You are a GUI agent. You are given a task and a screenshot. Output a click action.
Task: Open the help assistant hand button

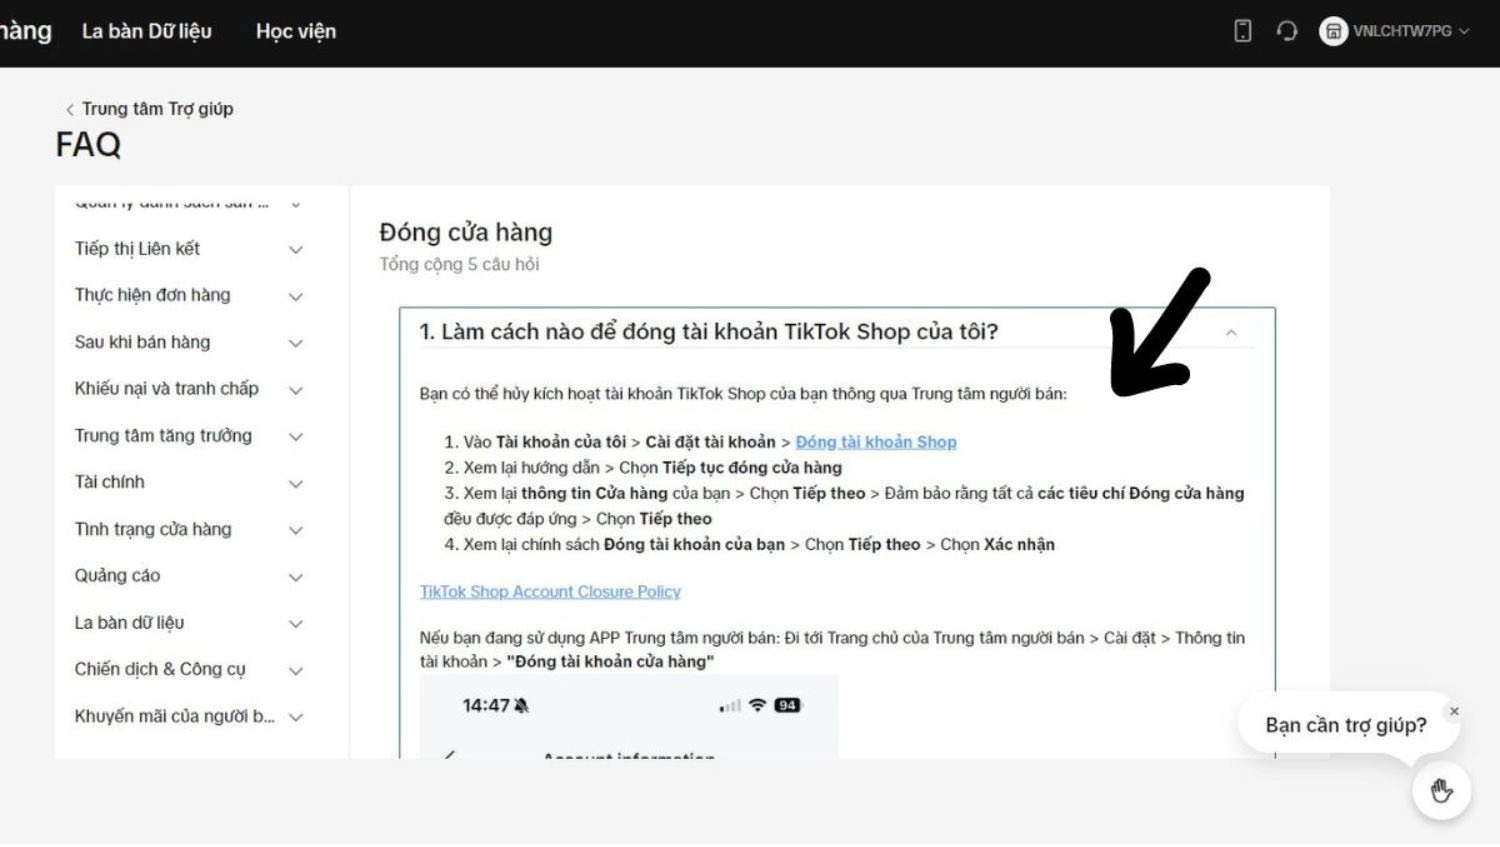1441,791
